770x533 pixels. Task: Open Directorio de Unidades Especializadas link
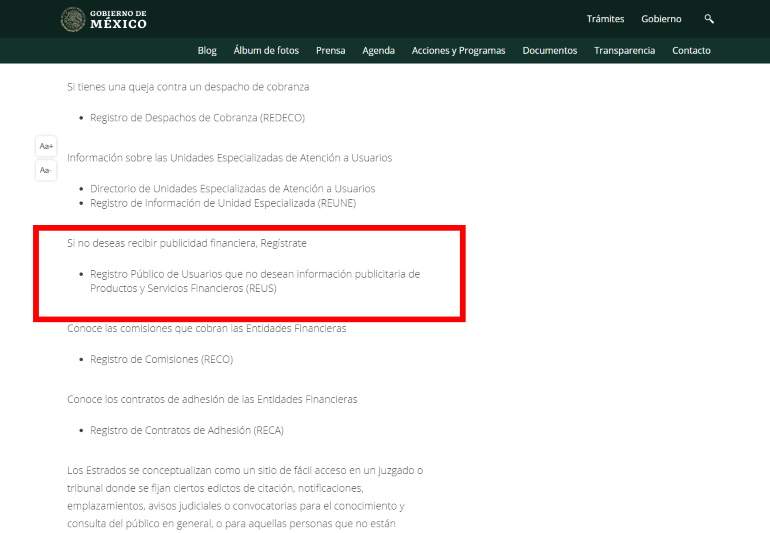pyautogui.click(x=232, y=188)
